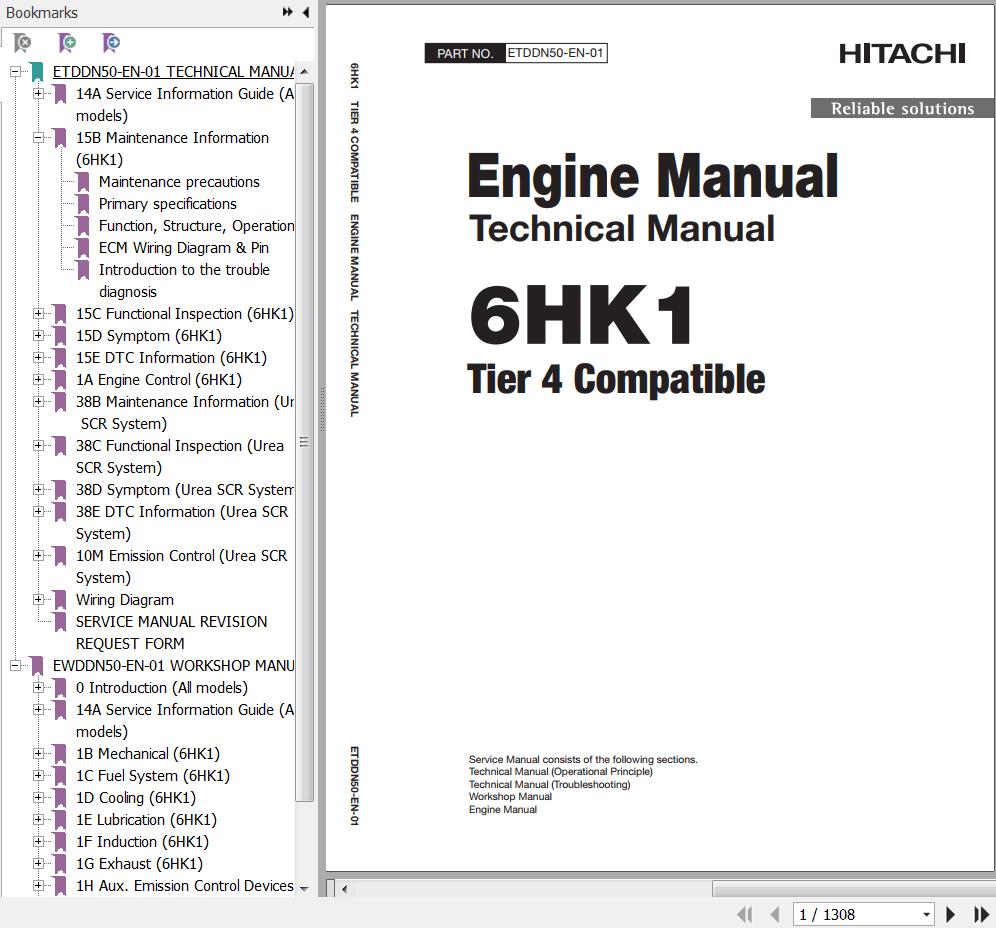
Task: Open SERVICE MANUAL REVISION REQUEST FORM bookmark
Action: [x=172, y=632]
